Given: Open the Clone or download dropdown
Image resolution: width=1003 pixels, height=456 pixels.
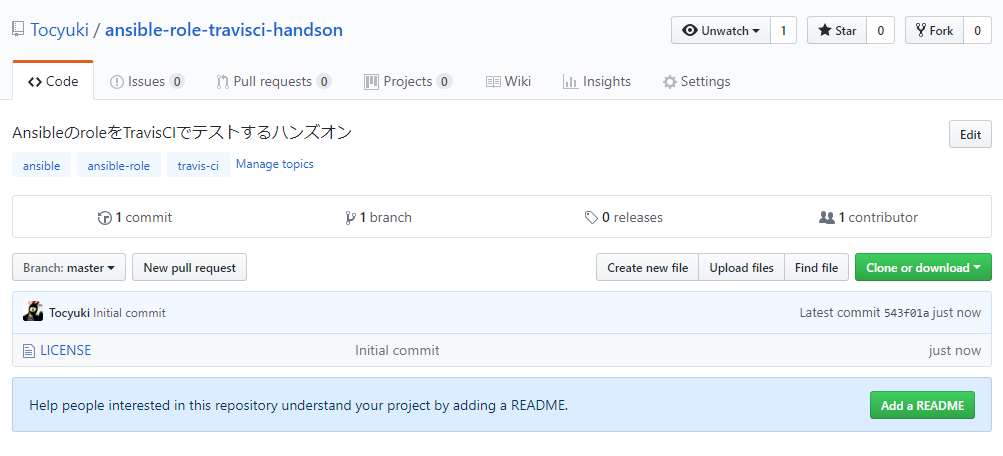Looking at the screenshot, I should (x=923, y=267).
